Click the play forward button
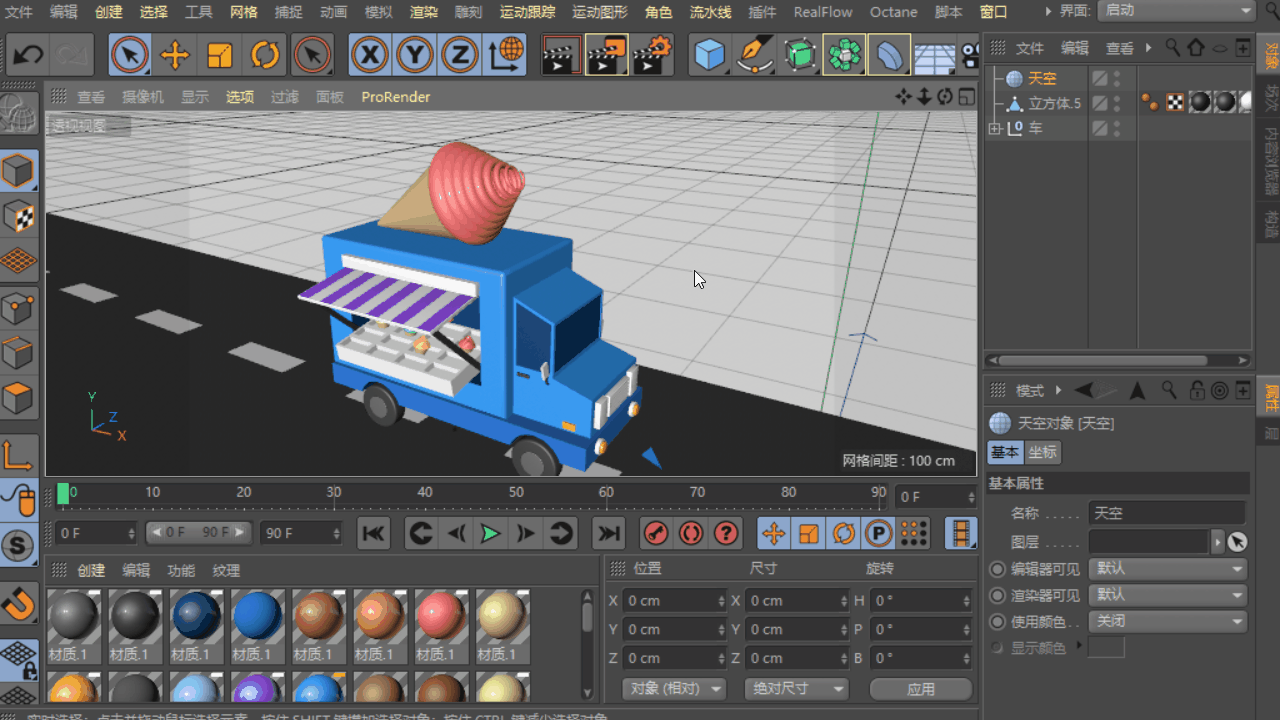Image resolution: width=1280 pixels, height=720 pixels. [490, 534]
